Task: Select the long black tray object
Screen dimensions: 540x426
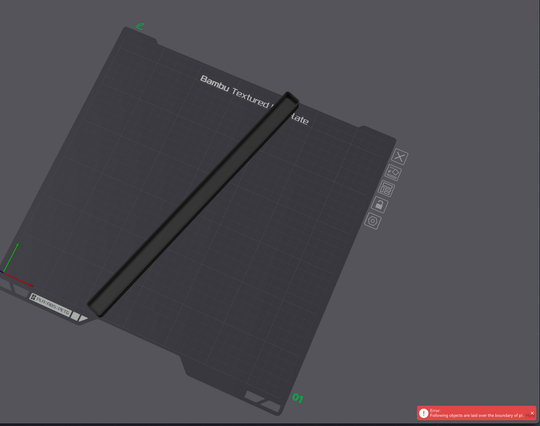Action: (x=193, y=204)
